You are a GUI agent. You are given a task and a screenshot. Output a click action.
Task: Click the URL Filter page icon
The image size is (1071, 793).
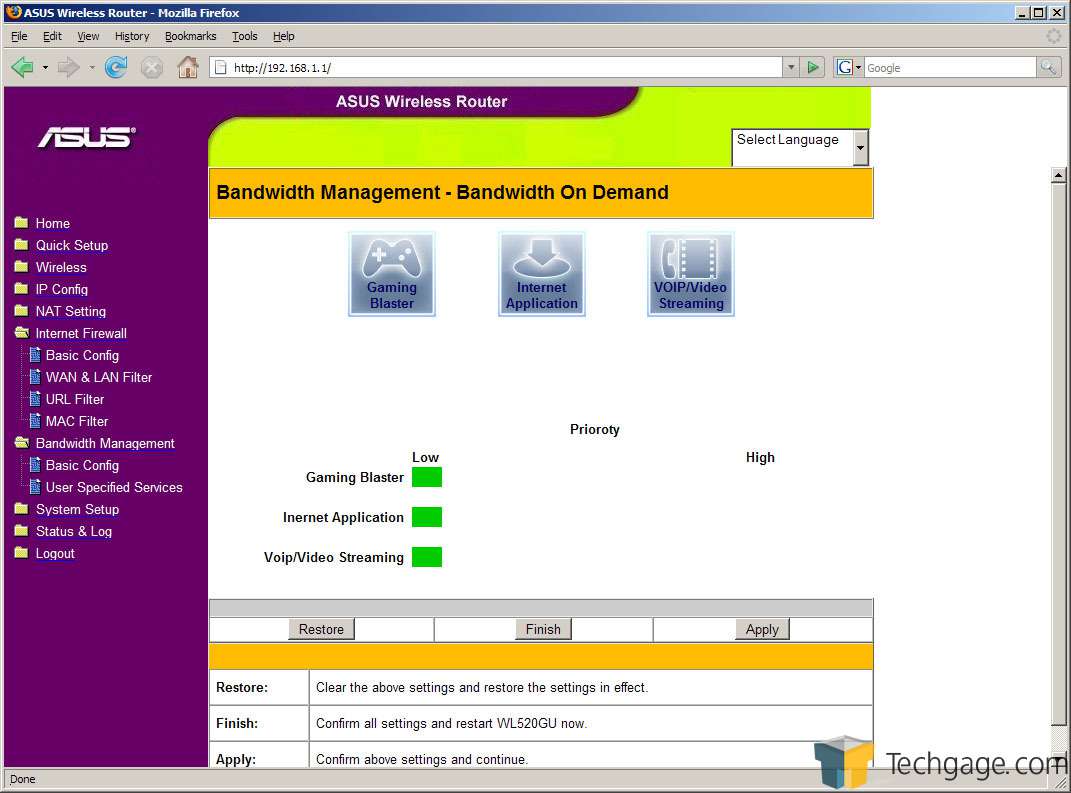tap(35, 399)
